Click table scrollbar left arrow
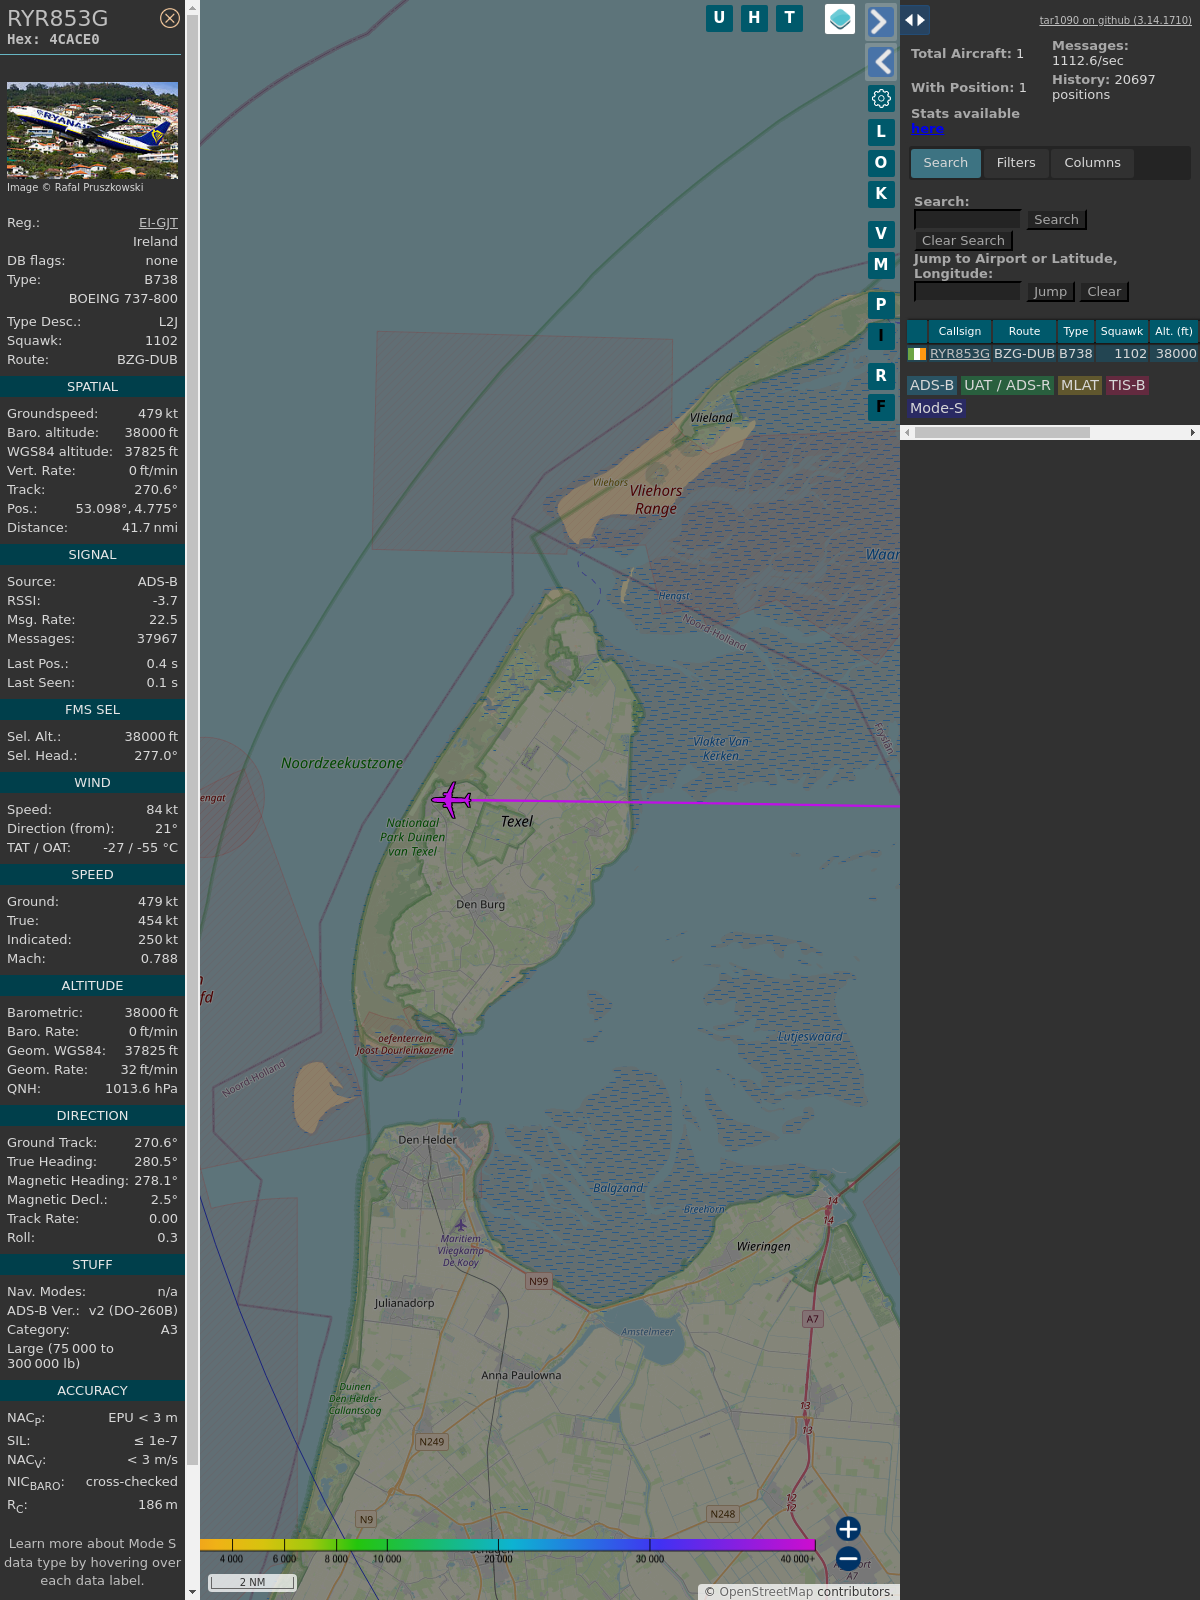The width and height of the screenshot is (1200, 1600). click(907, 433)
